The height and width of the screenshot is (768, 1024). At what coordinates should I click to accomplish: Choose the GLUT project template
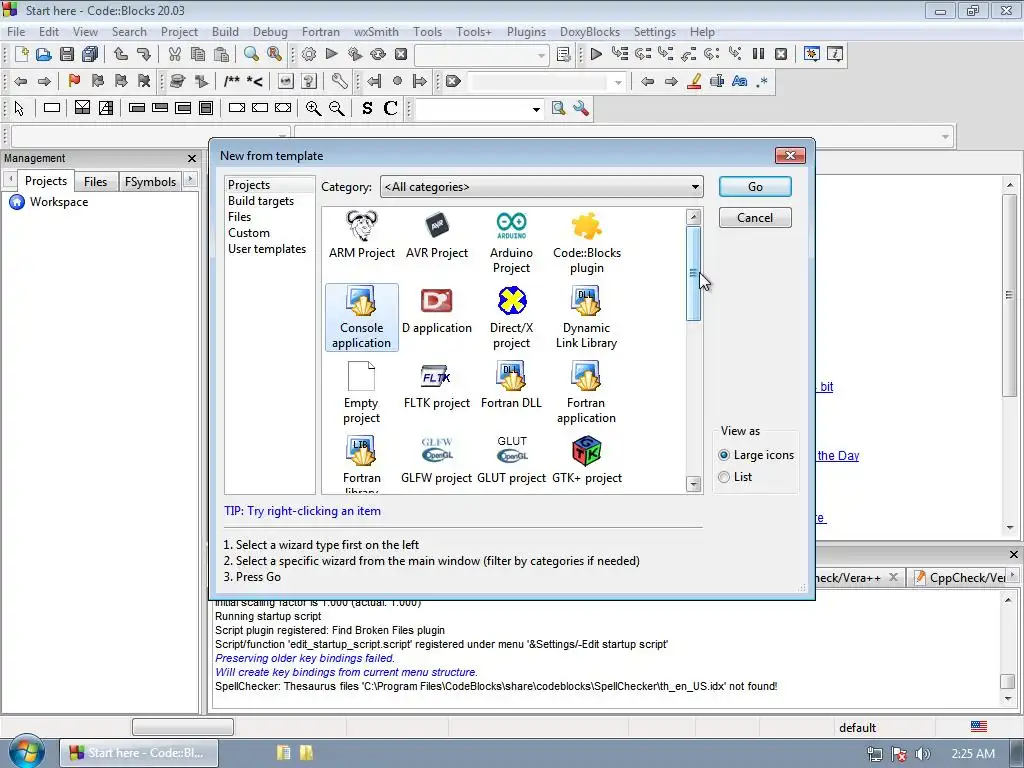[x=511, y=460]
